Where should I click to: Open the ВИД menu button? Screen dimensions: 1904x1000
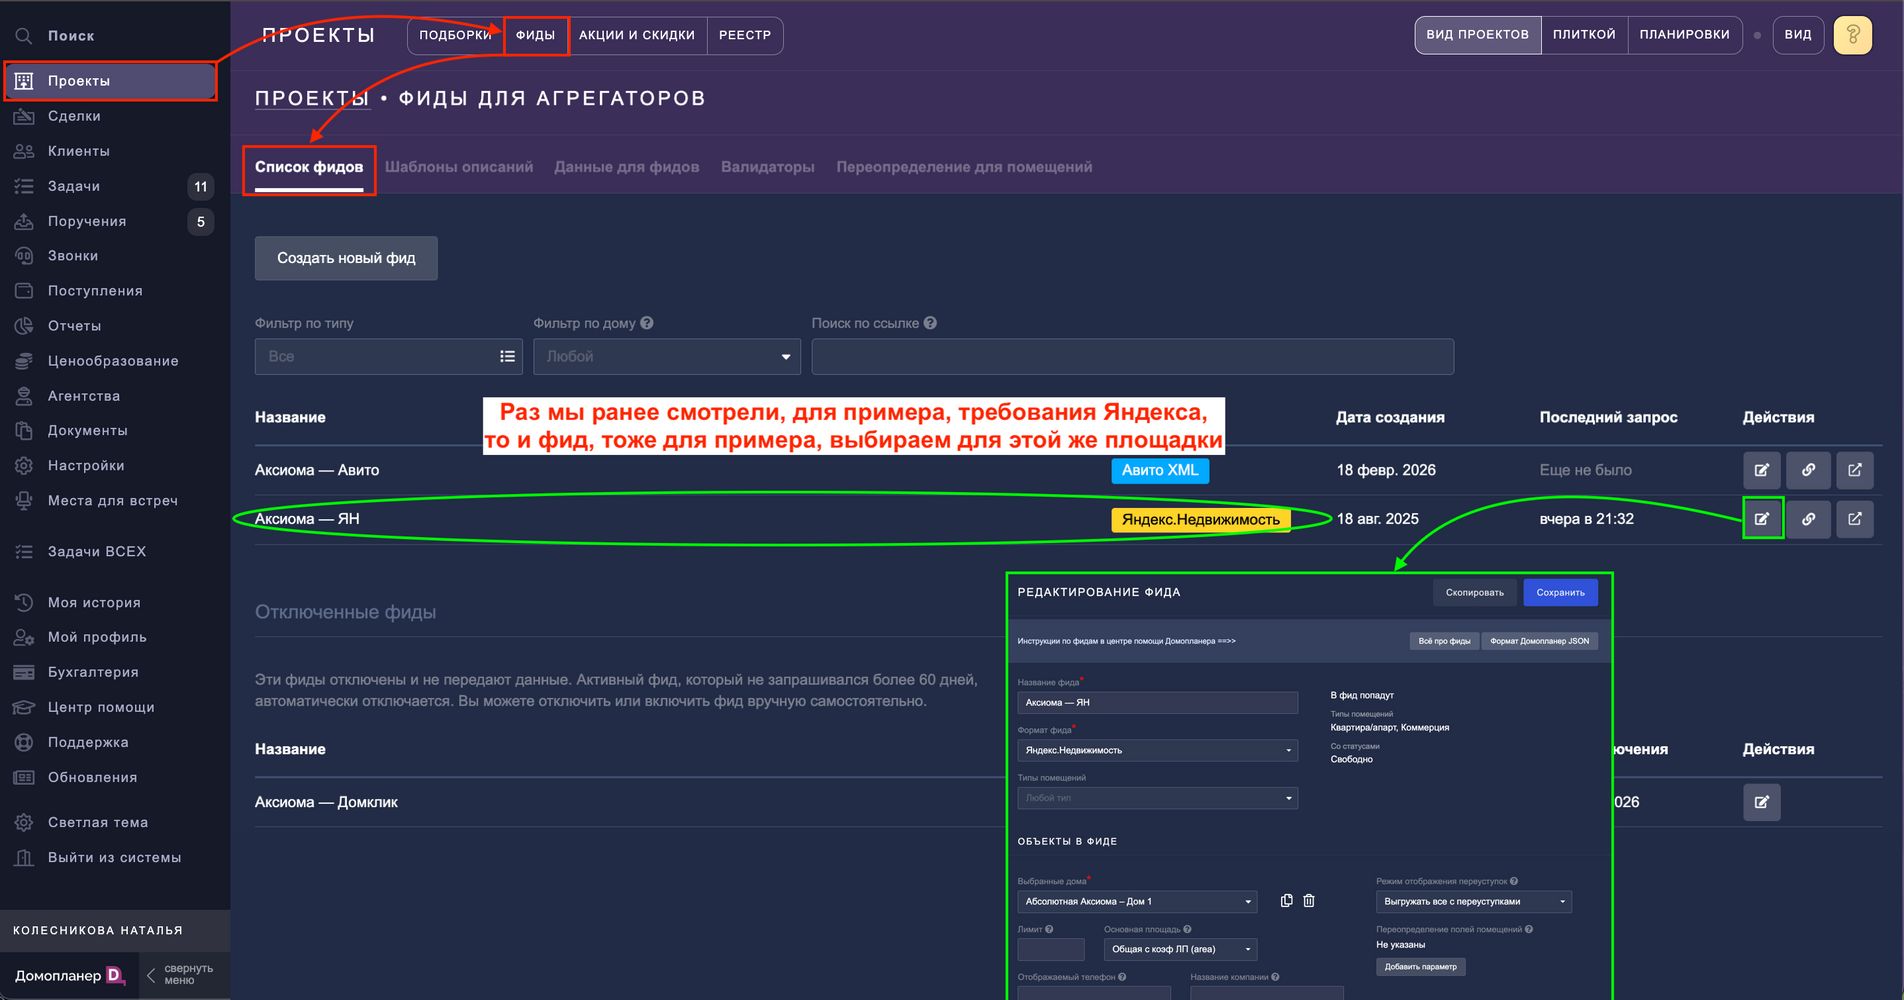tap(1797, 35)
